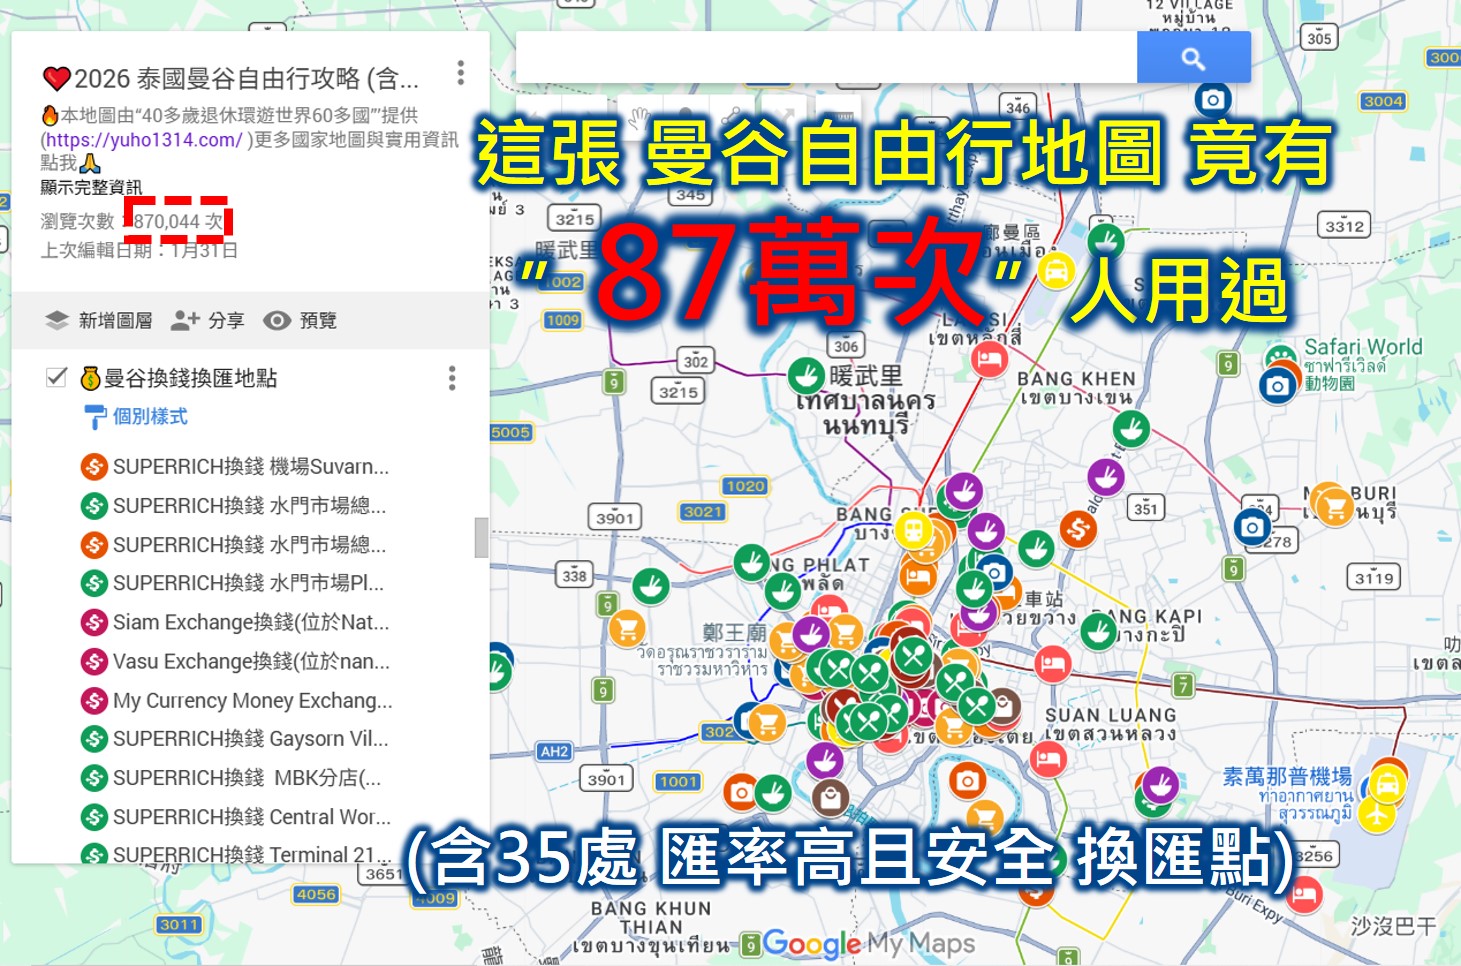The height and width of the screenshot is (966, 1461).
Task: Click the yellow taxi marker at 素萬那普機場
Action: pyautogui.click(x=1387, y=783)
